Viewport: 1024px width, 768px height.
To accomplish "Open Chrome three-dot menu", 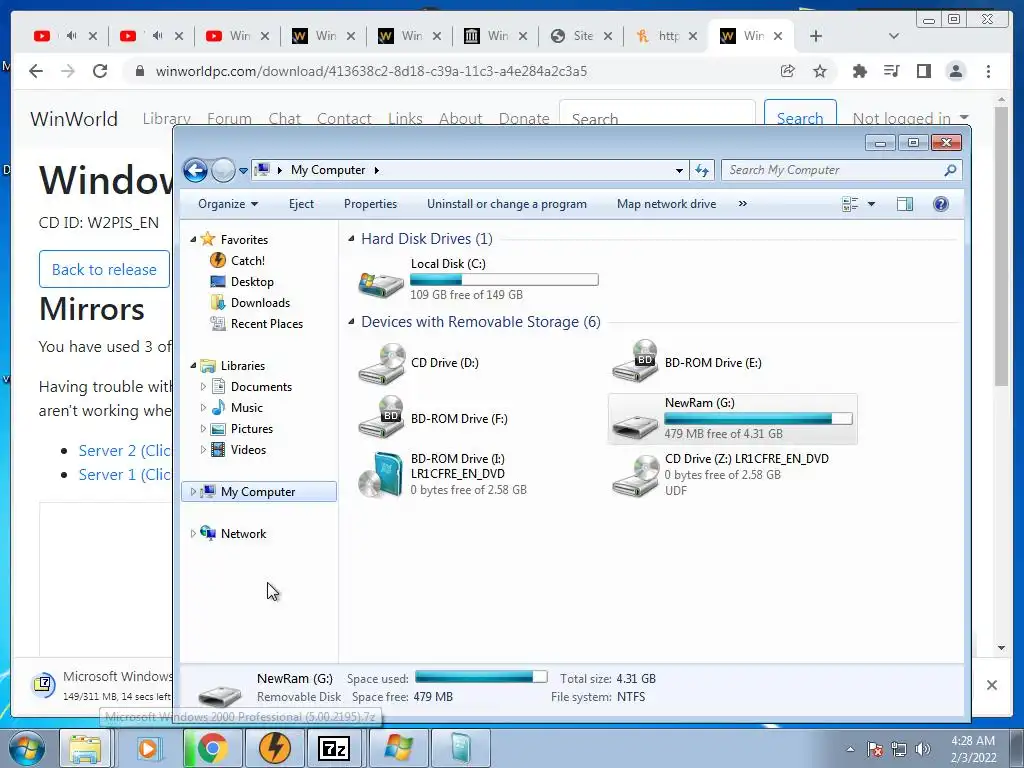I will [x=988, y=71].
